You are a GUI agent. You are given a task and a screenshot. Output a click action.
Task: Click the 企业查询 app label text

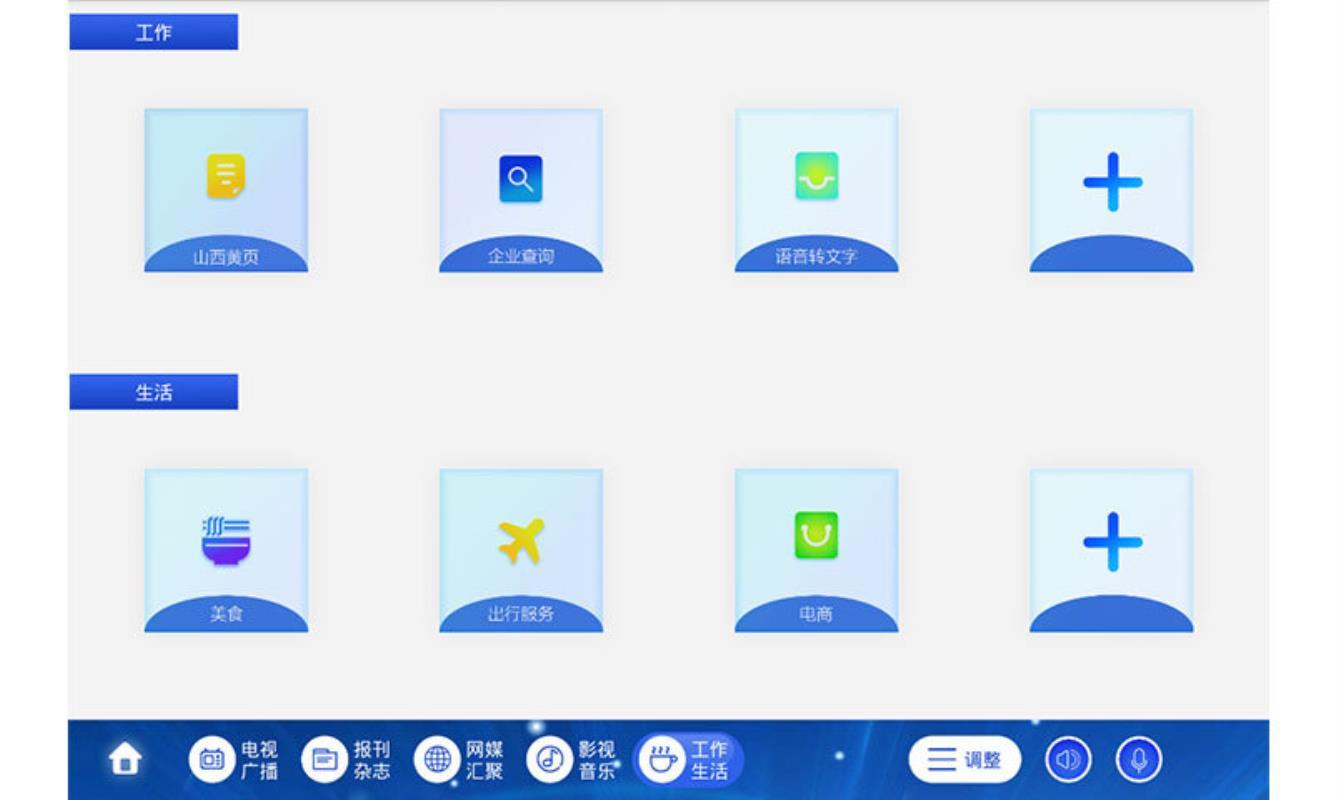pos(519,255)
